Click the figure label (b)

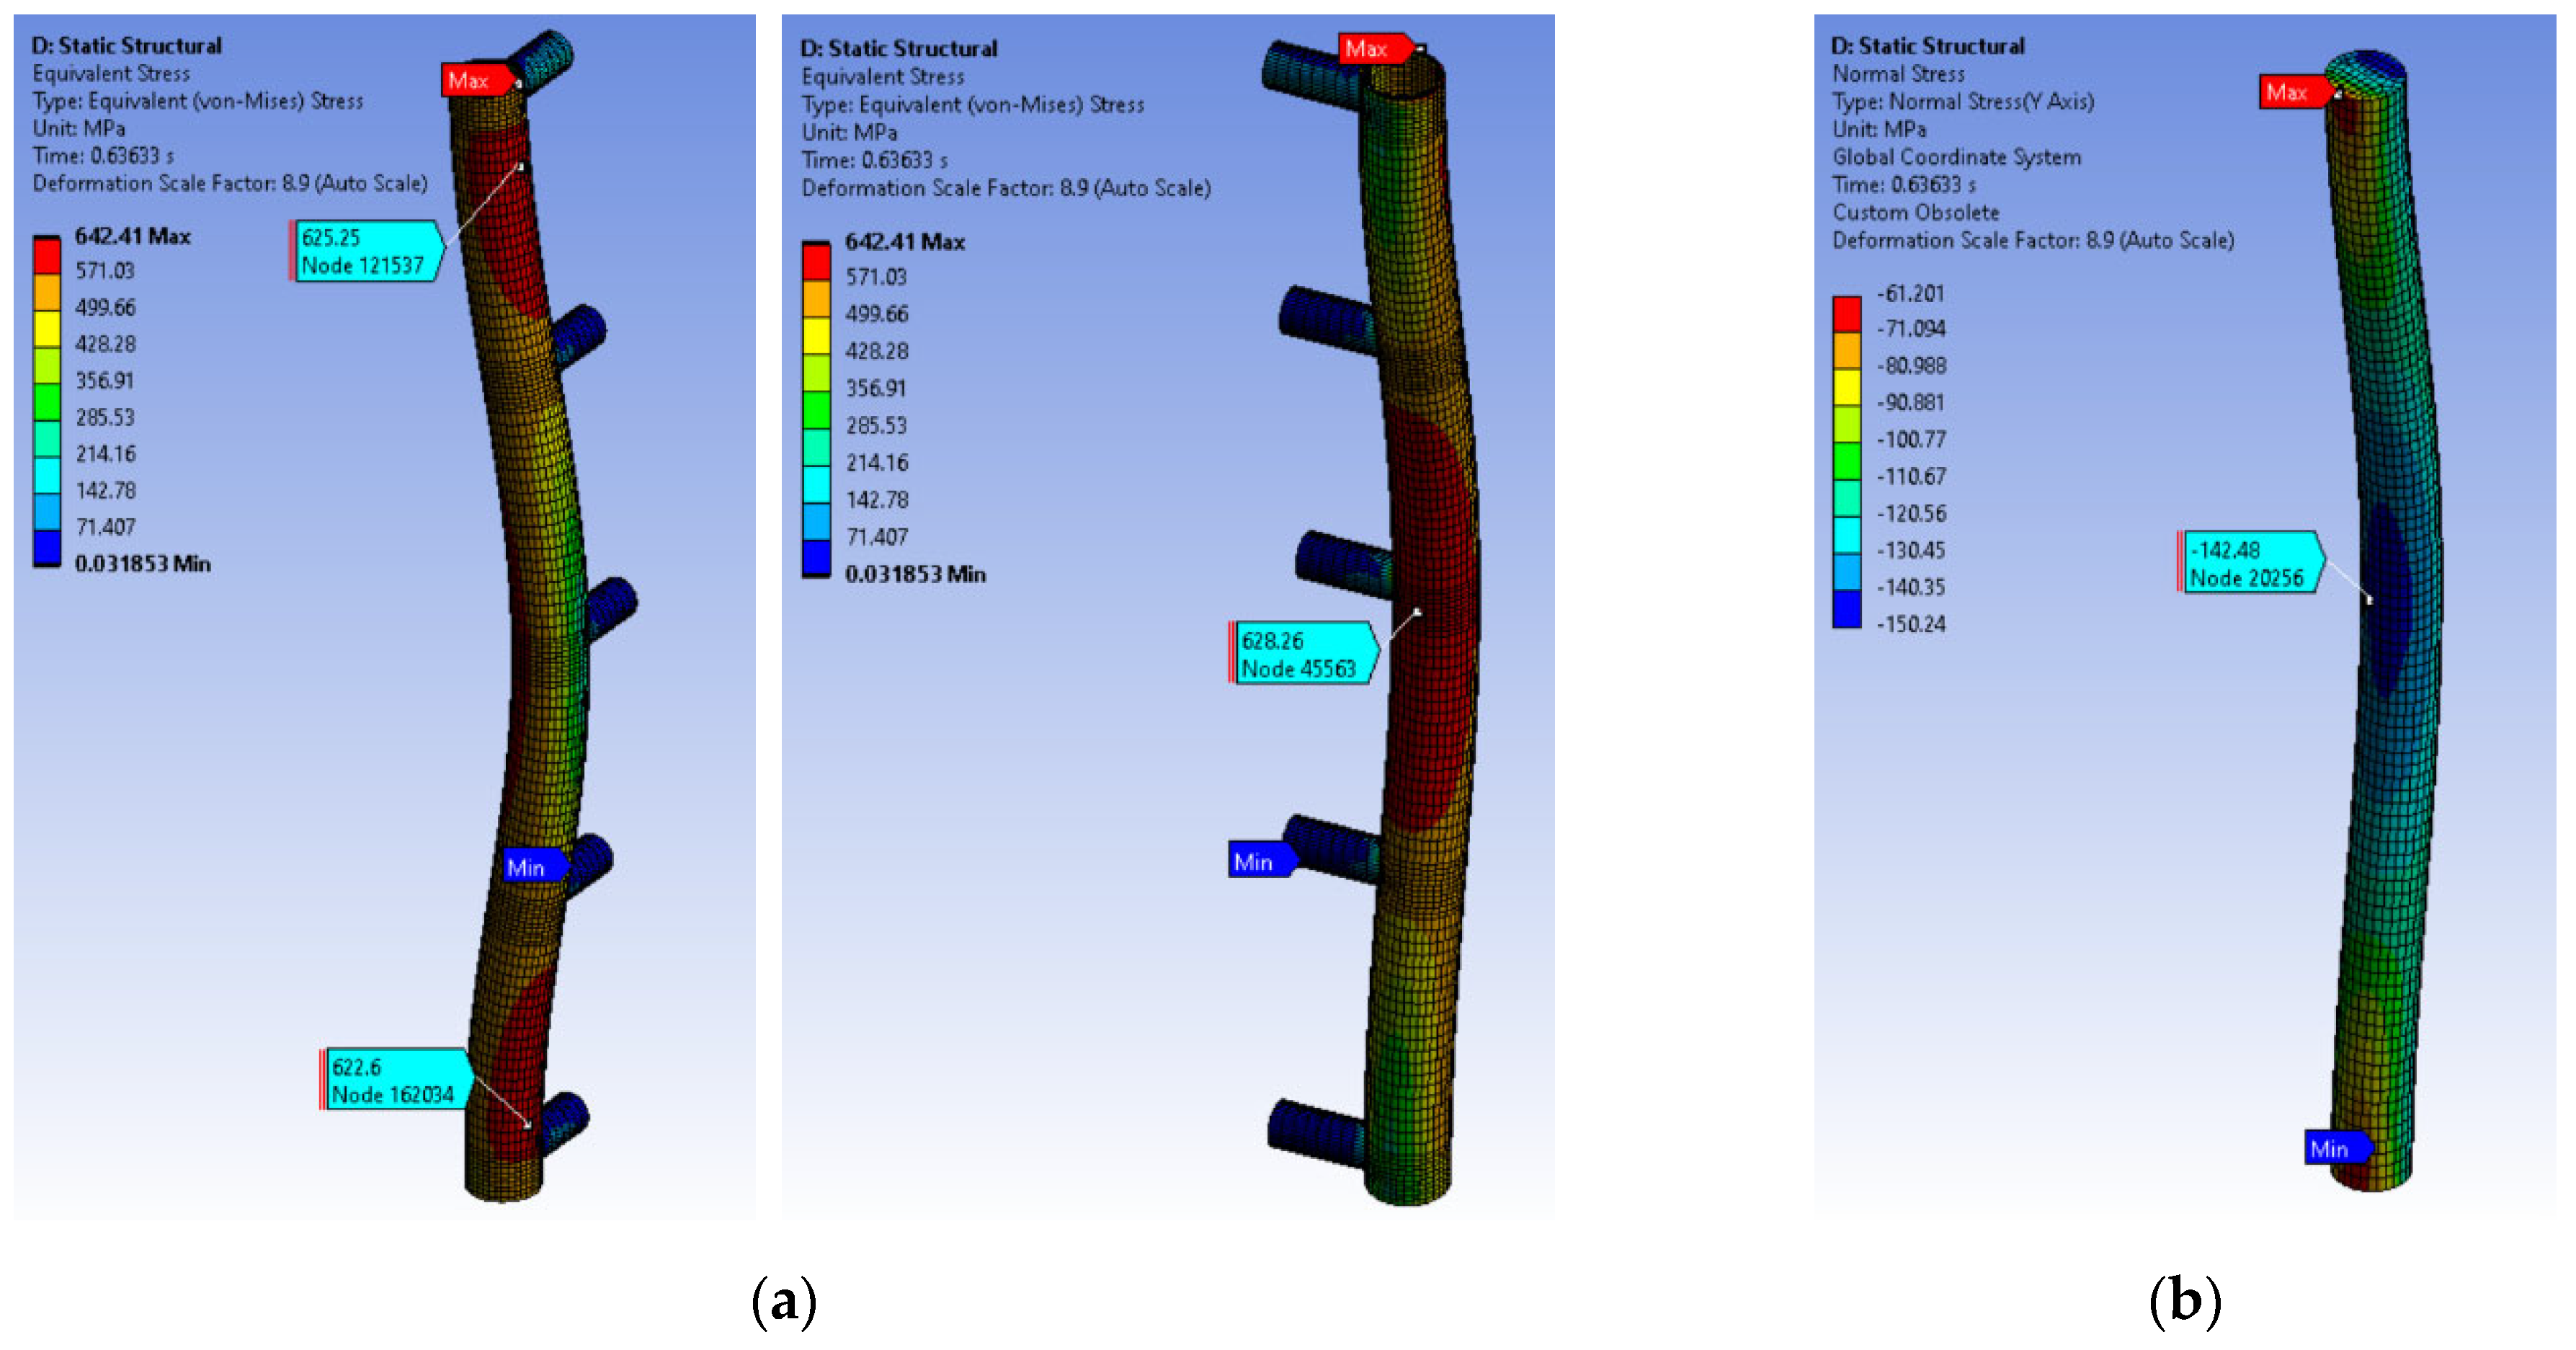pos(2185,1301)
